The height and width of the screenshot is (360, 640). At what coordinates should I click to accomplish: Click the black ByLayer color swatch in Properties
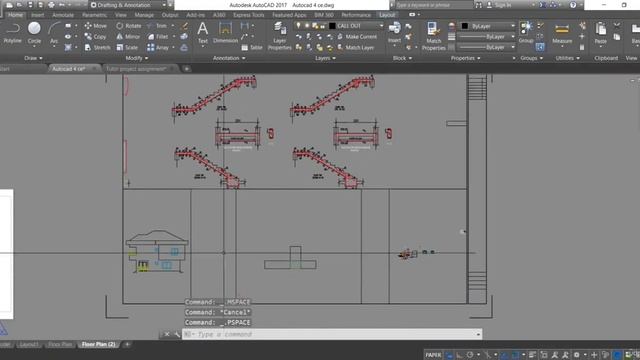(x=465, y=26)
